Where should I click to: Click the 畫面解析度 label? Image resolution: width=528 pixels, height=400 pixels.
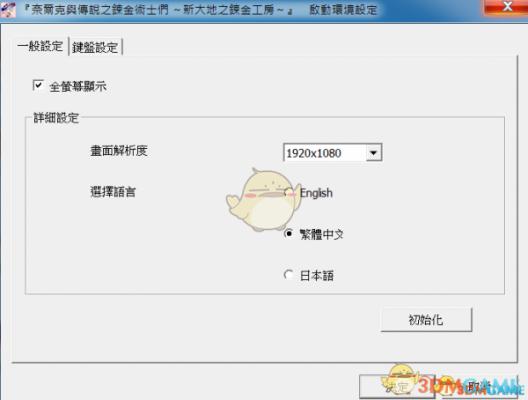click(x=119, y=151)
